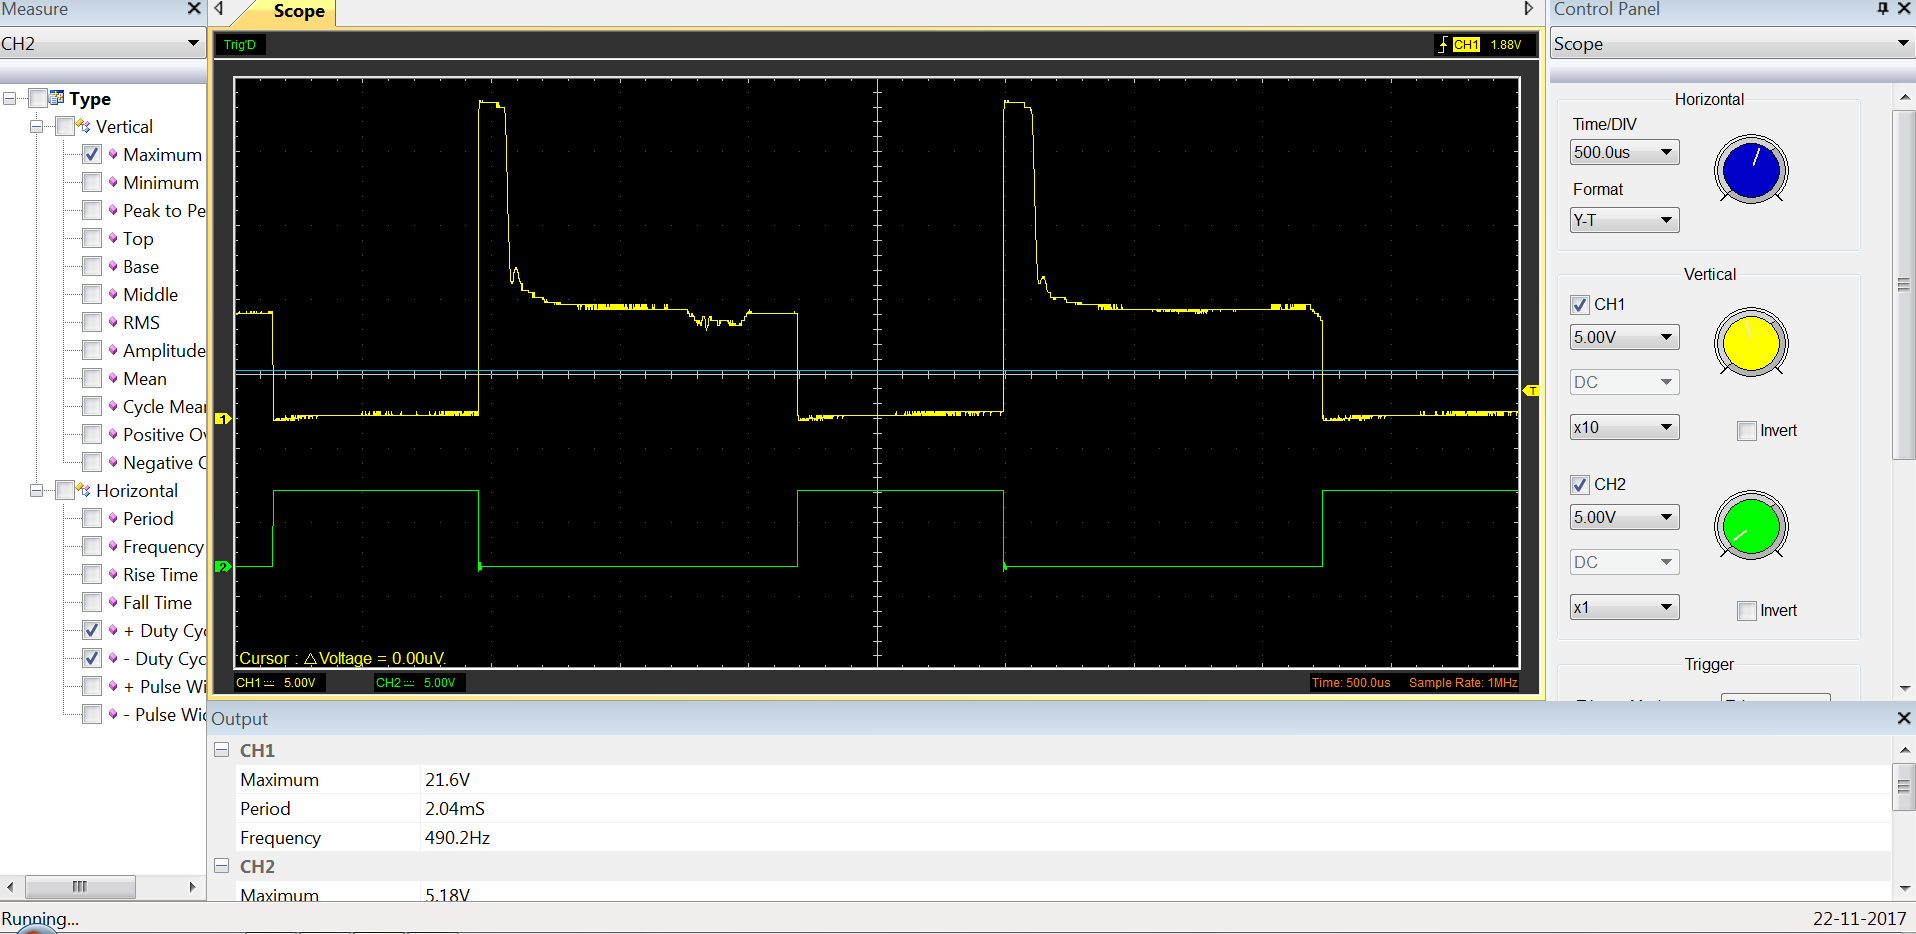Image resolution: width=1916 pixels, height=934 pixels.
Task: Click the Horizontal group icon
Action: point(83,490)
